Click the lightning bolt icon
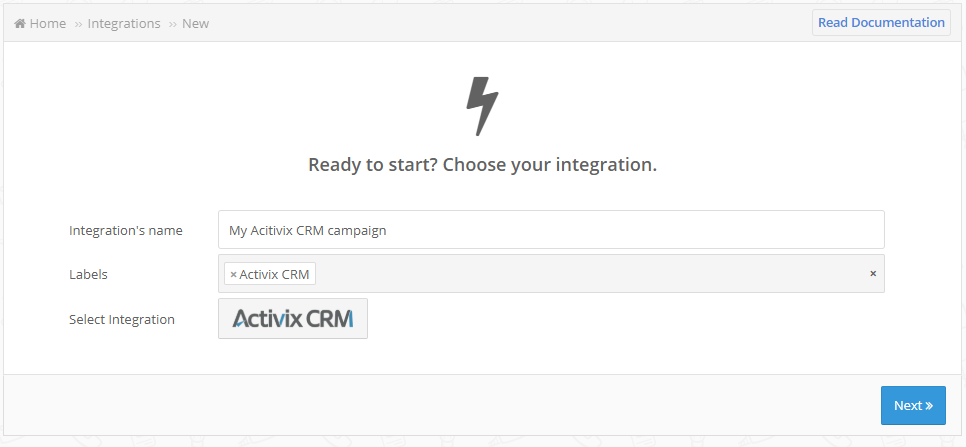 [482, 106]
